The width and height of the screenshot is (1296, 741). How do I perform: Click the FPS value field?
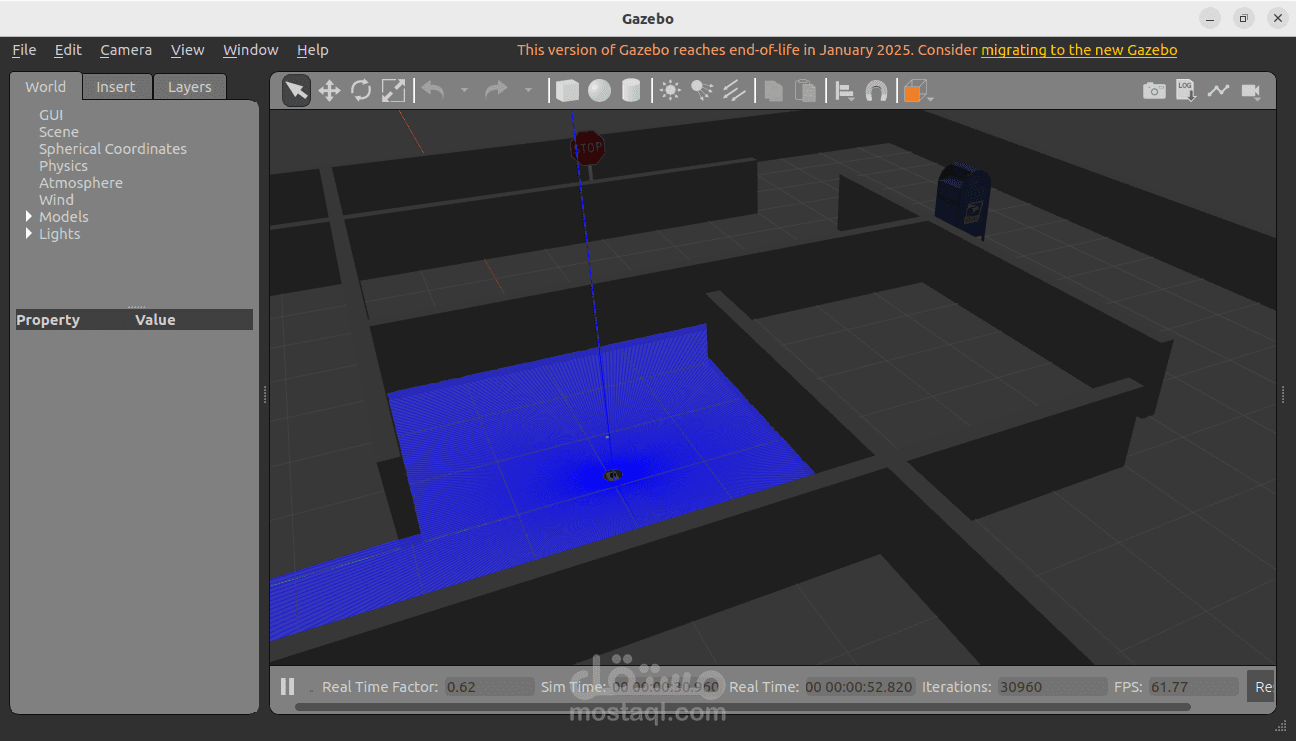point(1194,687)
